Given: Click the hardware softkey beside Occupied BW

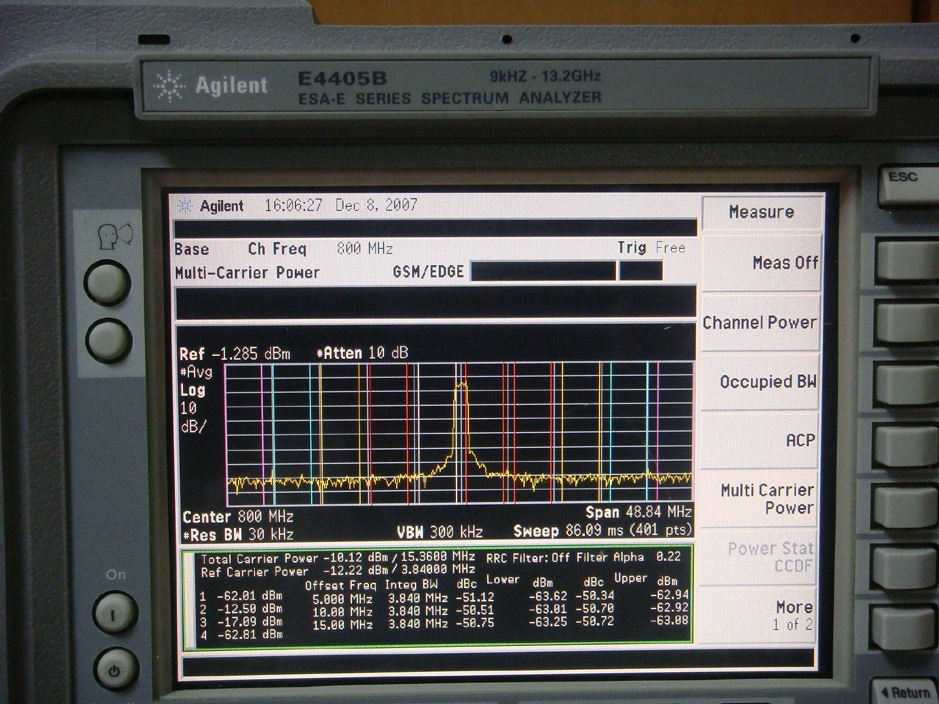Looking at the screenshot, I should click(907, 383).
